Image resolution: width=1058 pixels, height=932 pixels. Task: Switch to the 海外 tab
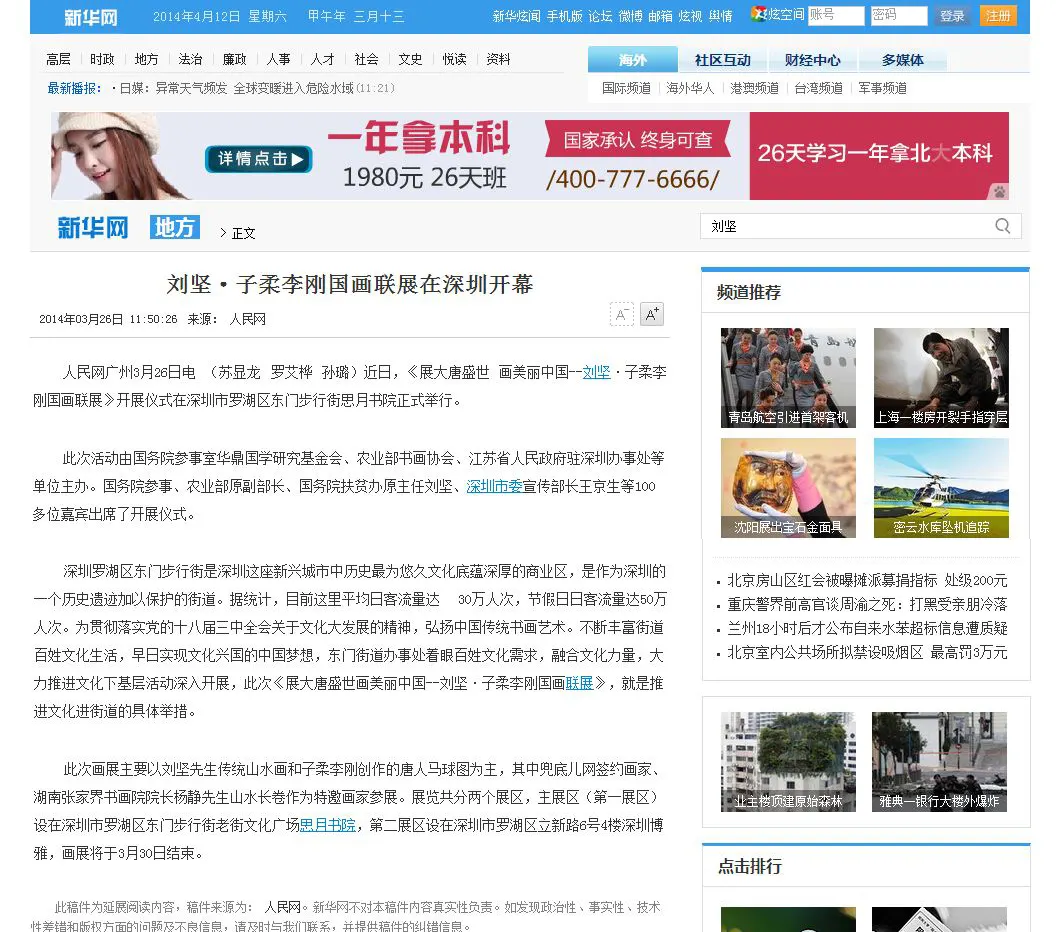(632, 59)
